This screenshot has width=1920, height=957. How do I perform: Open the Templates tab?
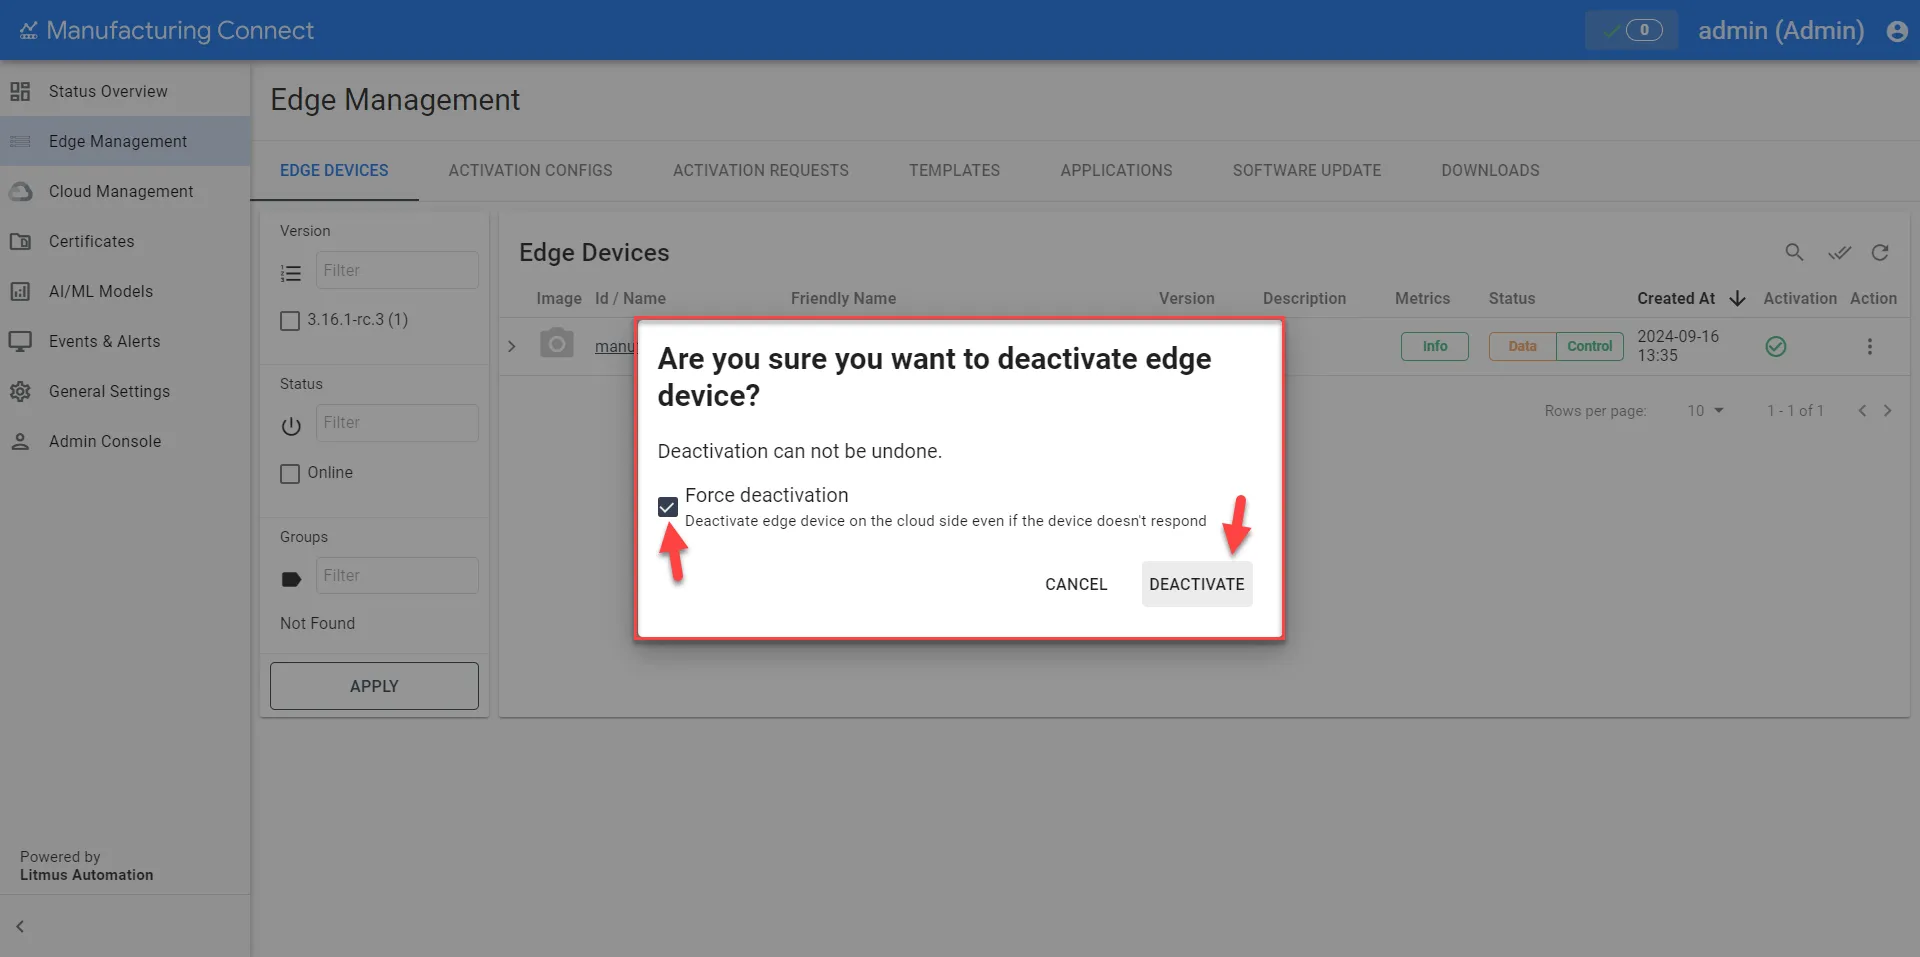(954, 170)
